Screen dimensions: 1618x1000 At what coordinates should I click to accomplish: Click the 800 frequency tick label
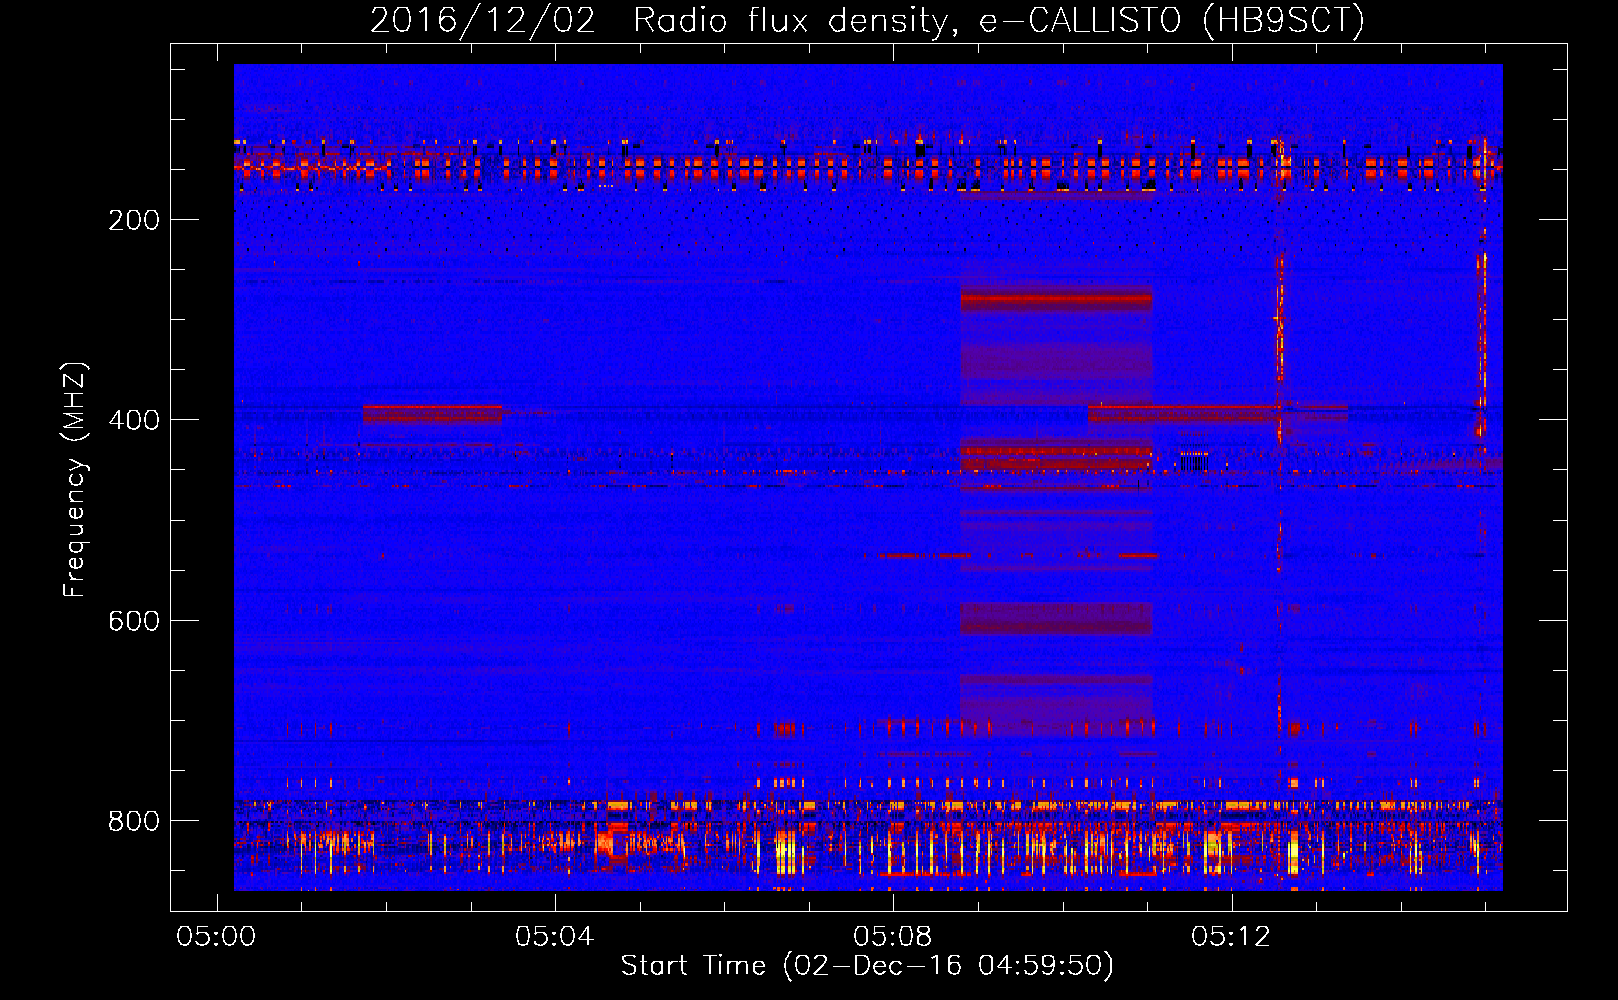point(134,821)
